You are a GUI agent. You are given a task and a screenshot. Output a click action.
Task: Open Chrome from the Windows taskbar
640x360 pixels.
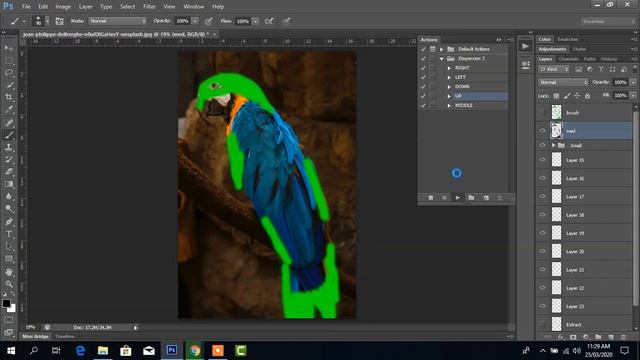click(x=195, y=350)
